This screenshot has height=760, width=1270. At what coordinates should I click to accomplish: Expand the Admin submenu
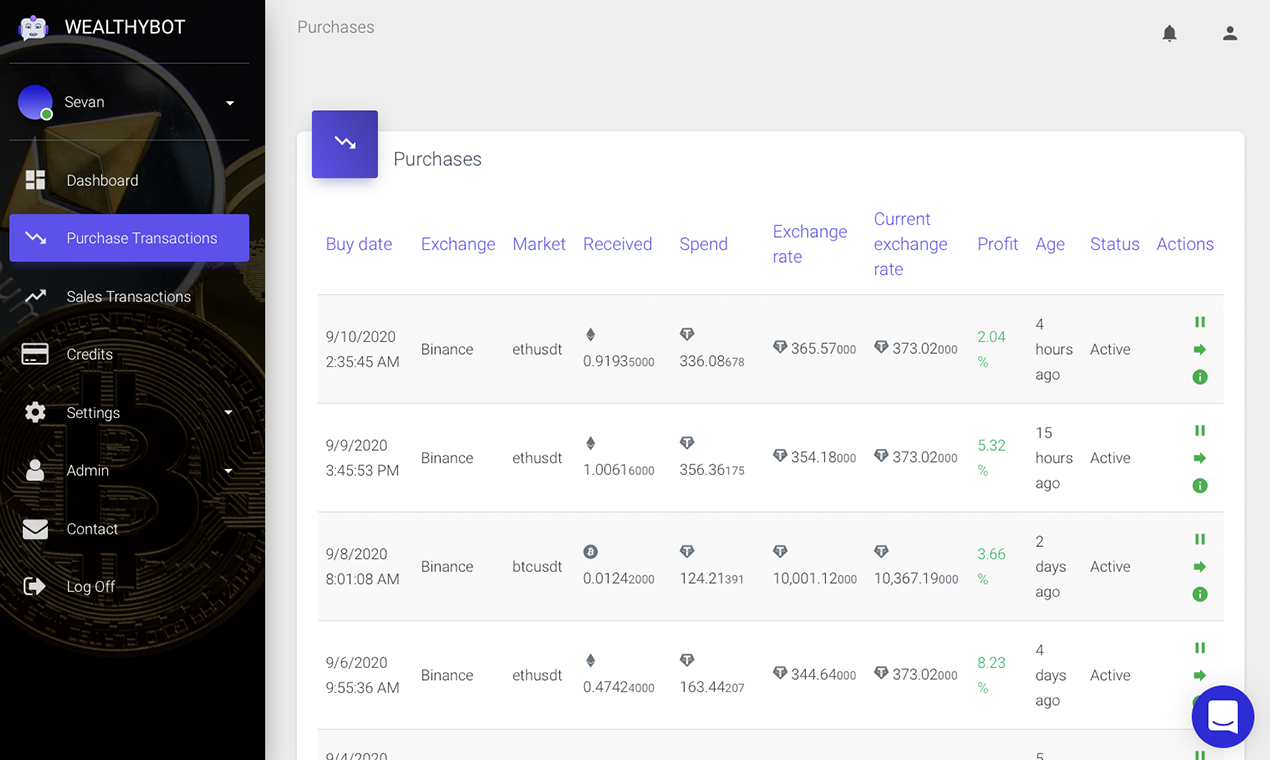point(87,470)
